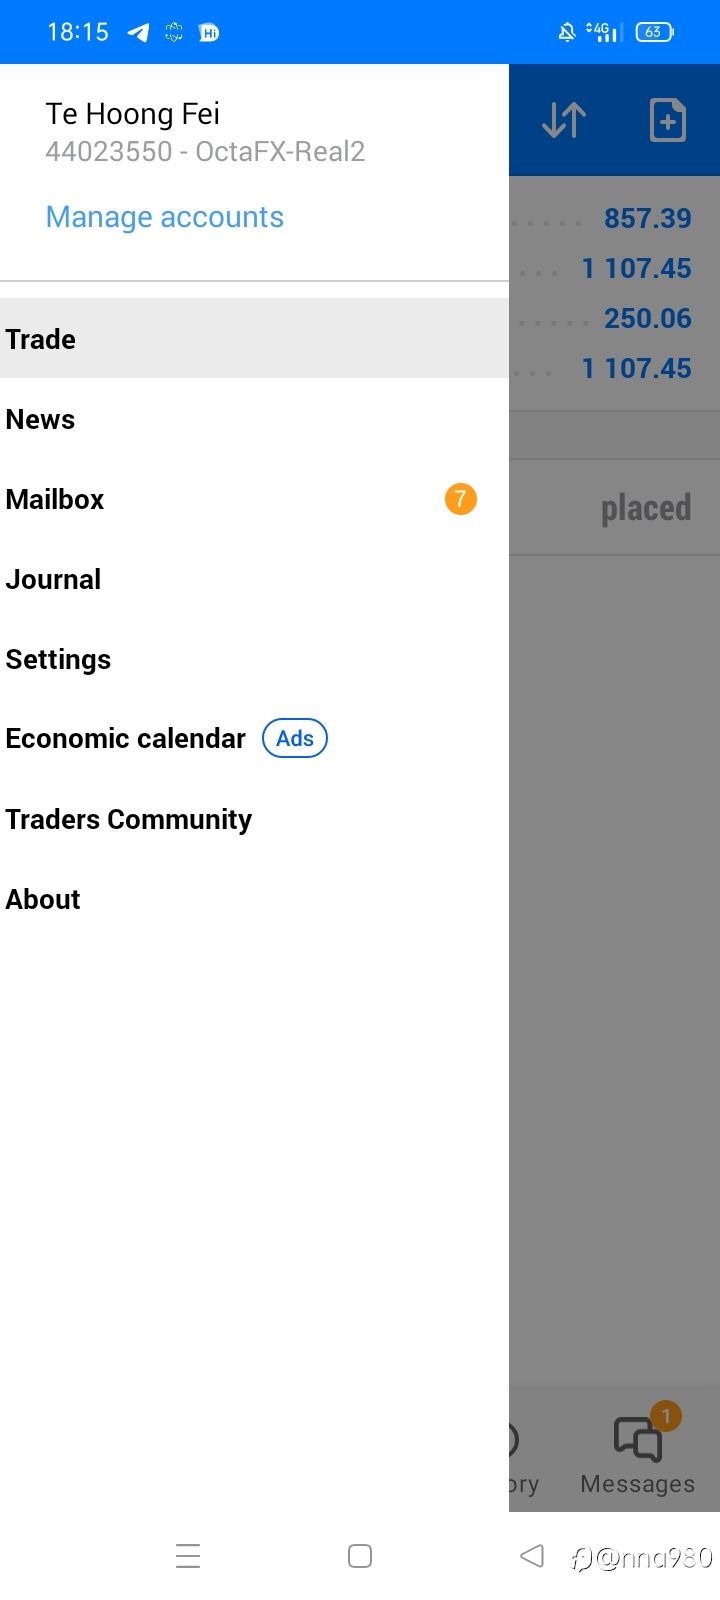Open Traders Community menu item
Viewport: 720px width, 1600px height.
point(254,819)
